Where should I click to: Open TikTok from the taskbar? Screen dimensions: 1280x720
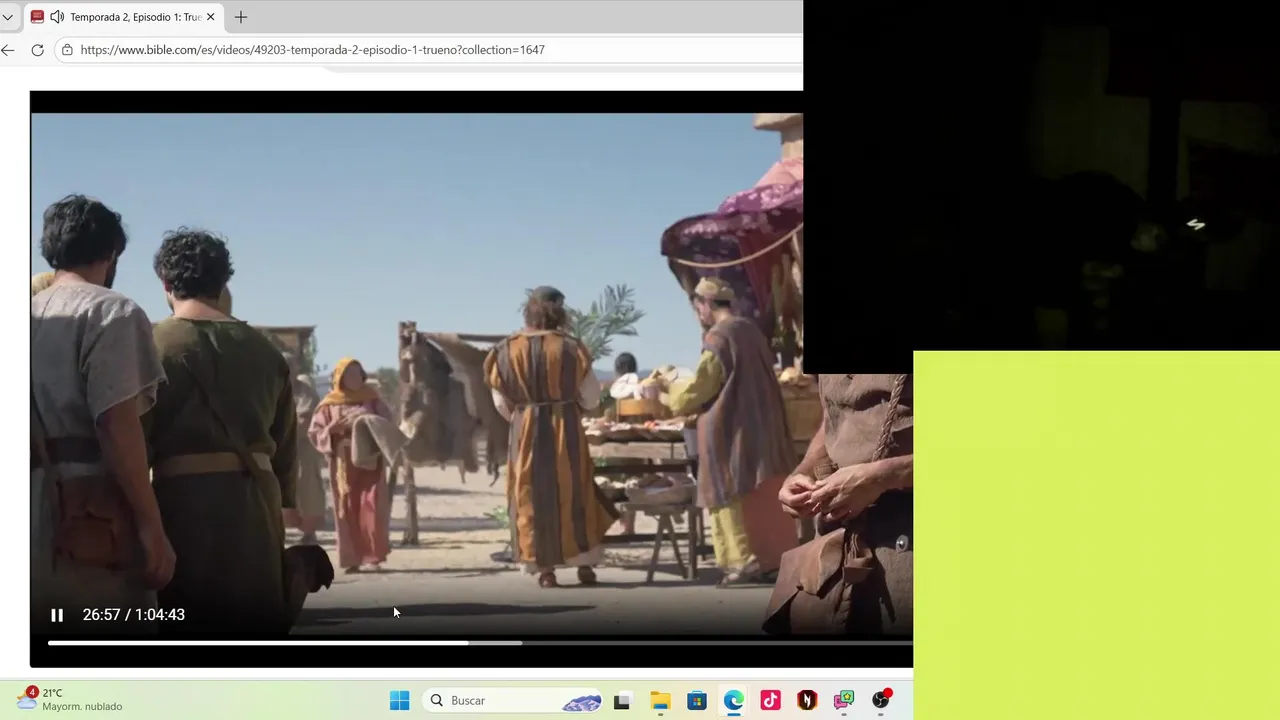tap(770, 700)
